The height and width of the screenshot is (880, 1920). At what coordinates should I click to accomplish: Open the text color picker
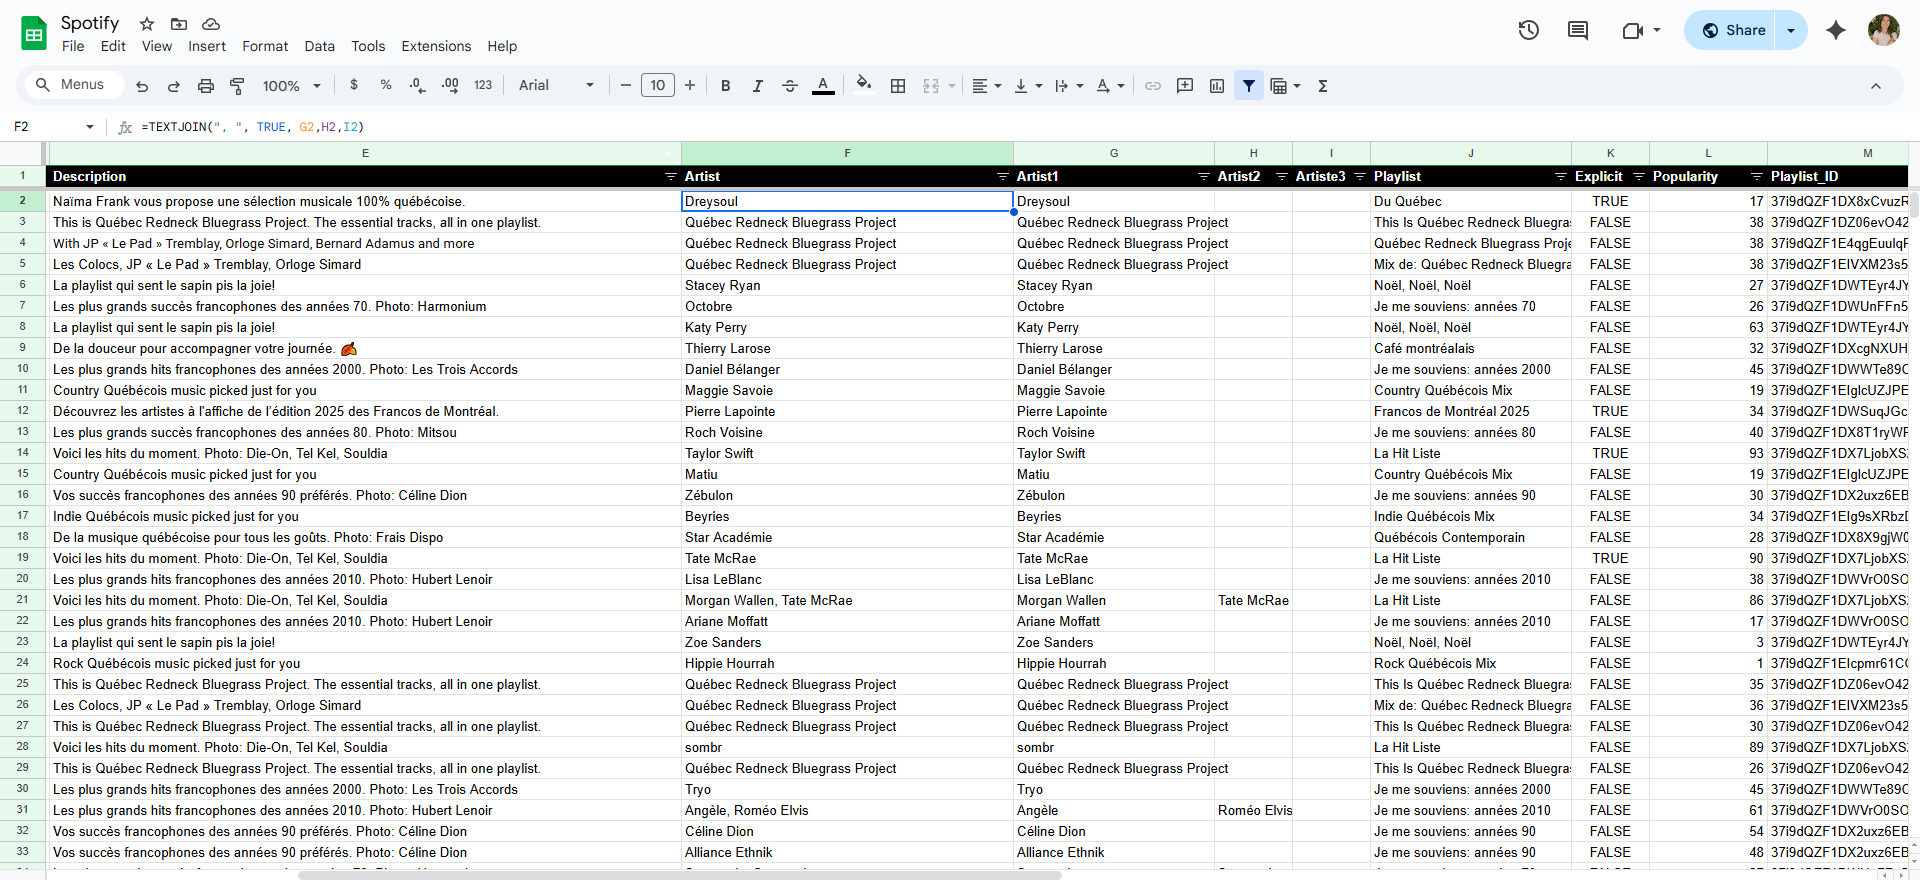coord(823,86)
